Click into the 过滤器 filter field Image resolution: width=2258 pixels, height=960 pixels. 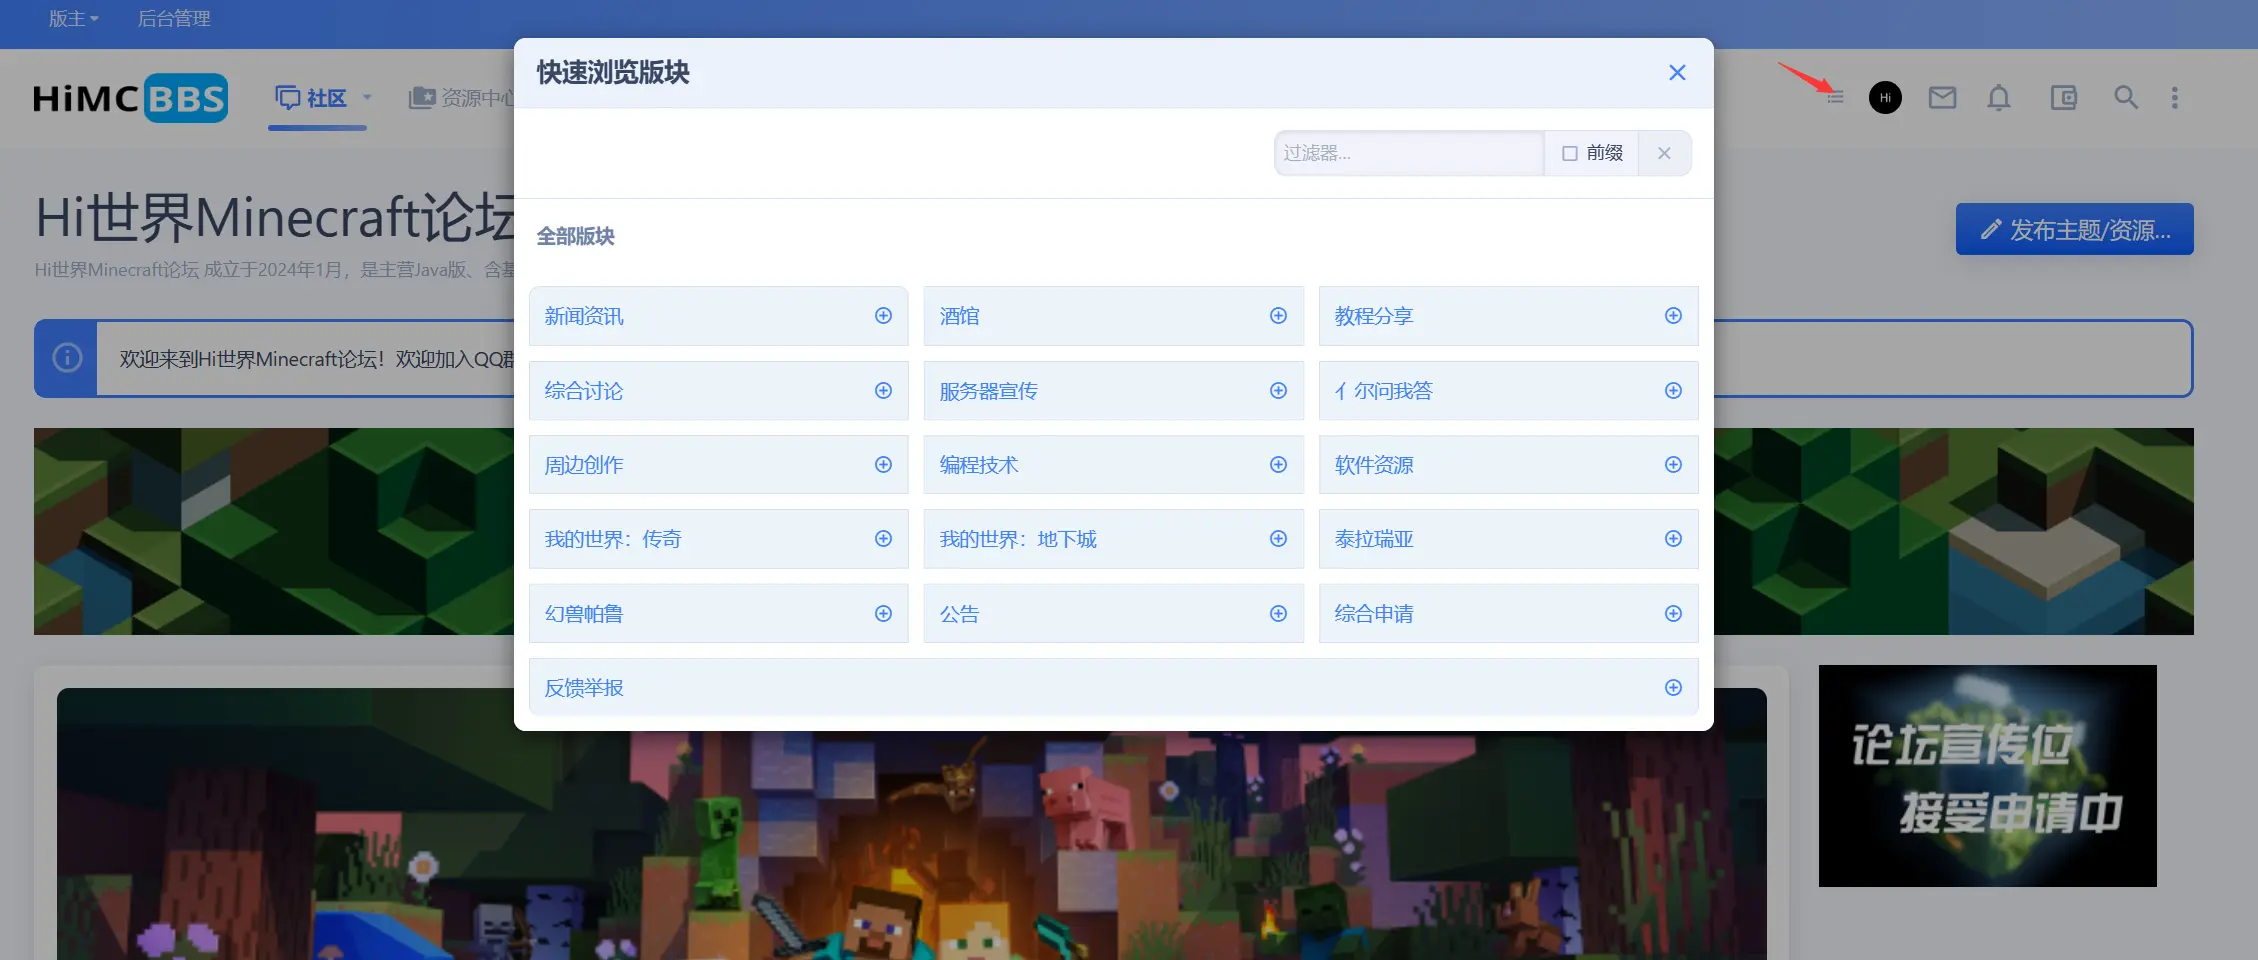point(1408,153)
